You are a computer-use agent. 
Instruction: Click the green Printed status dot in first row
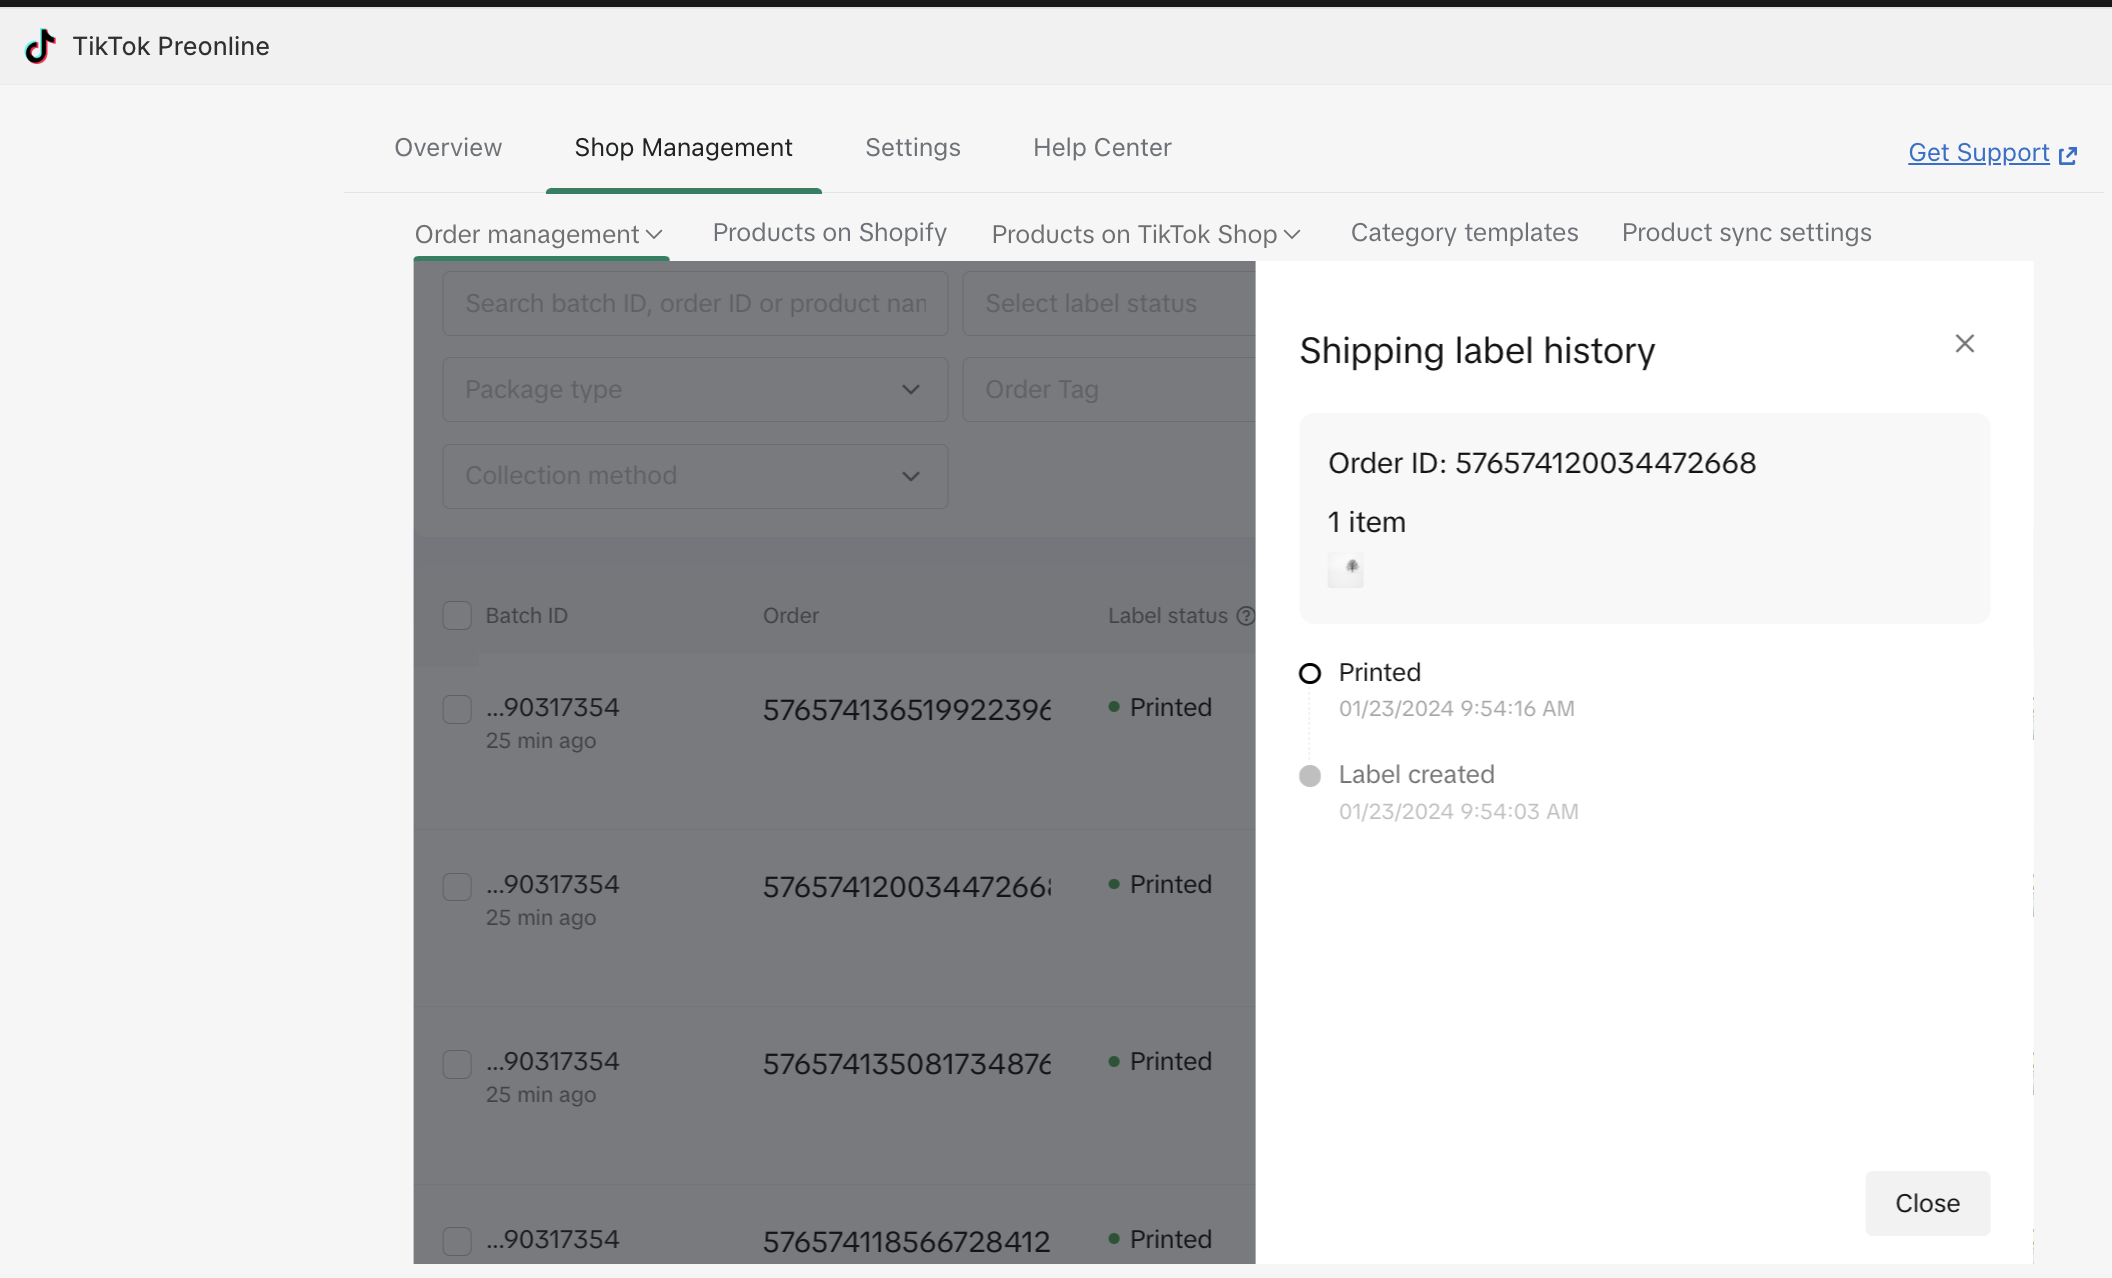(1114, 707)
